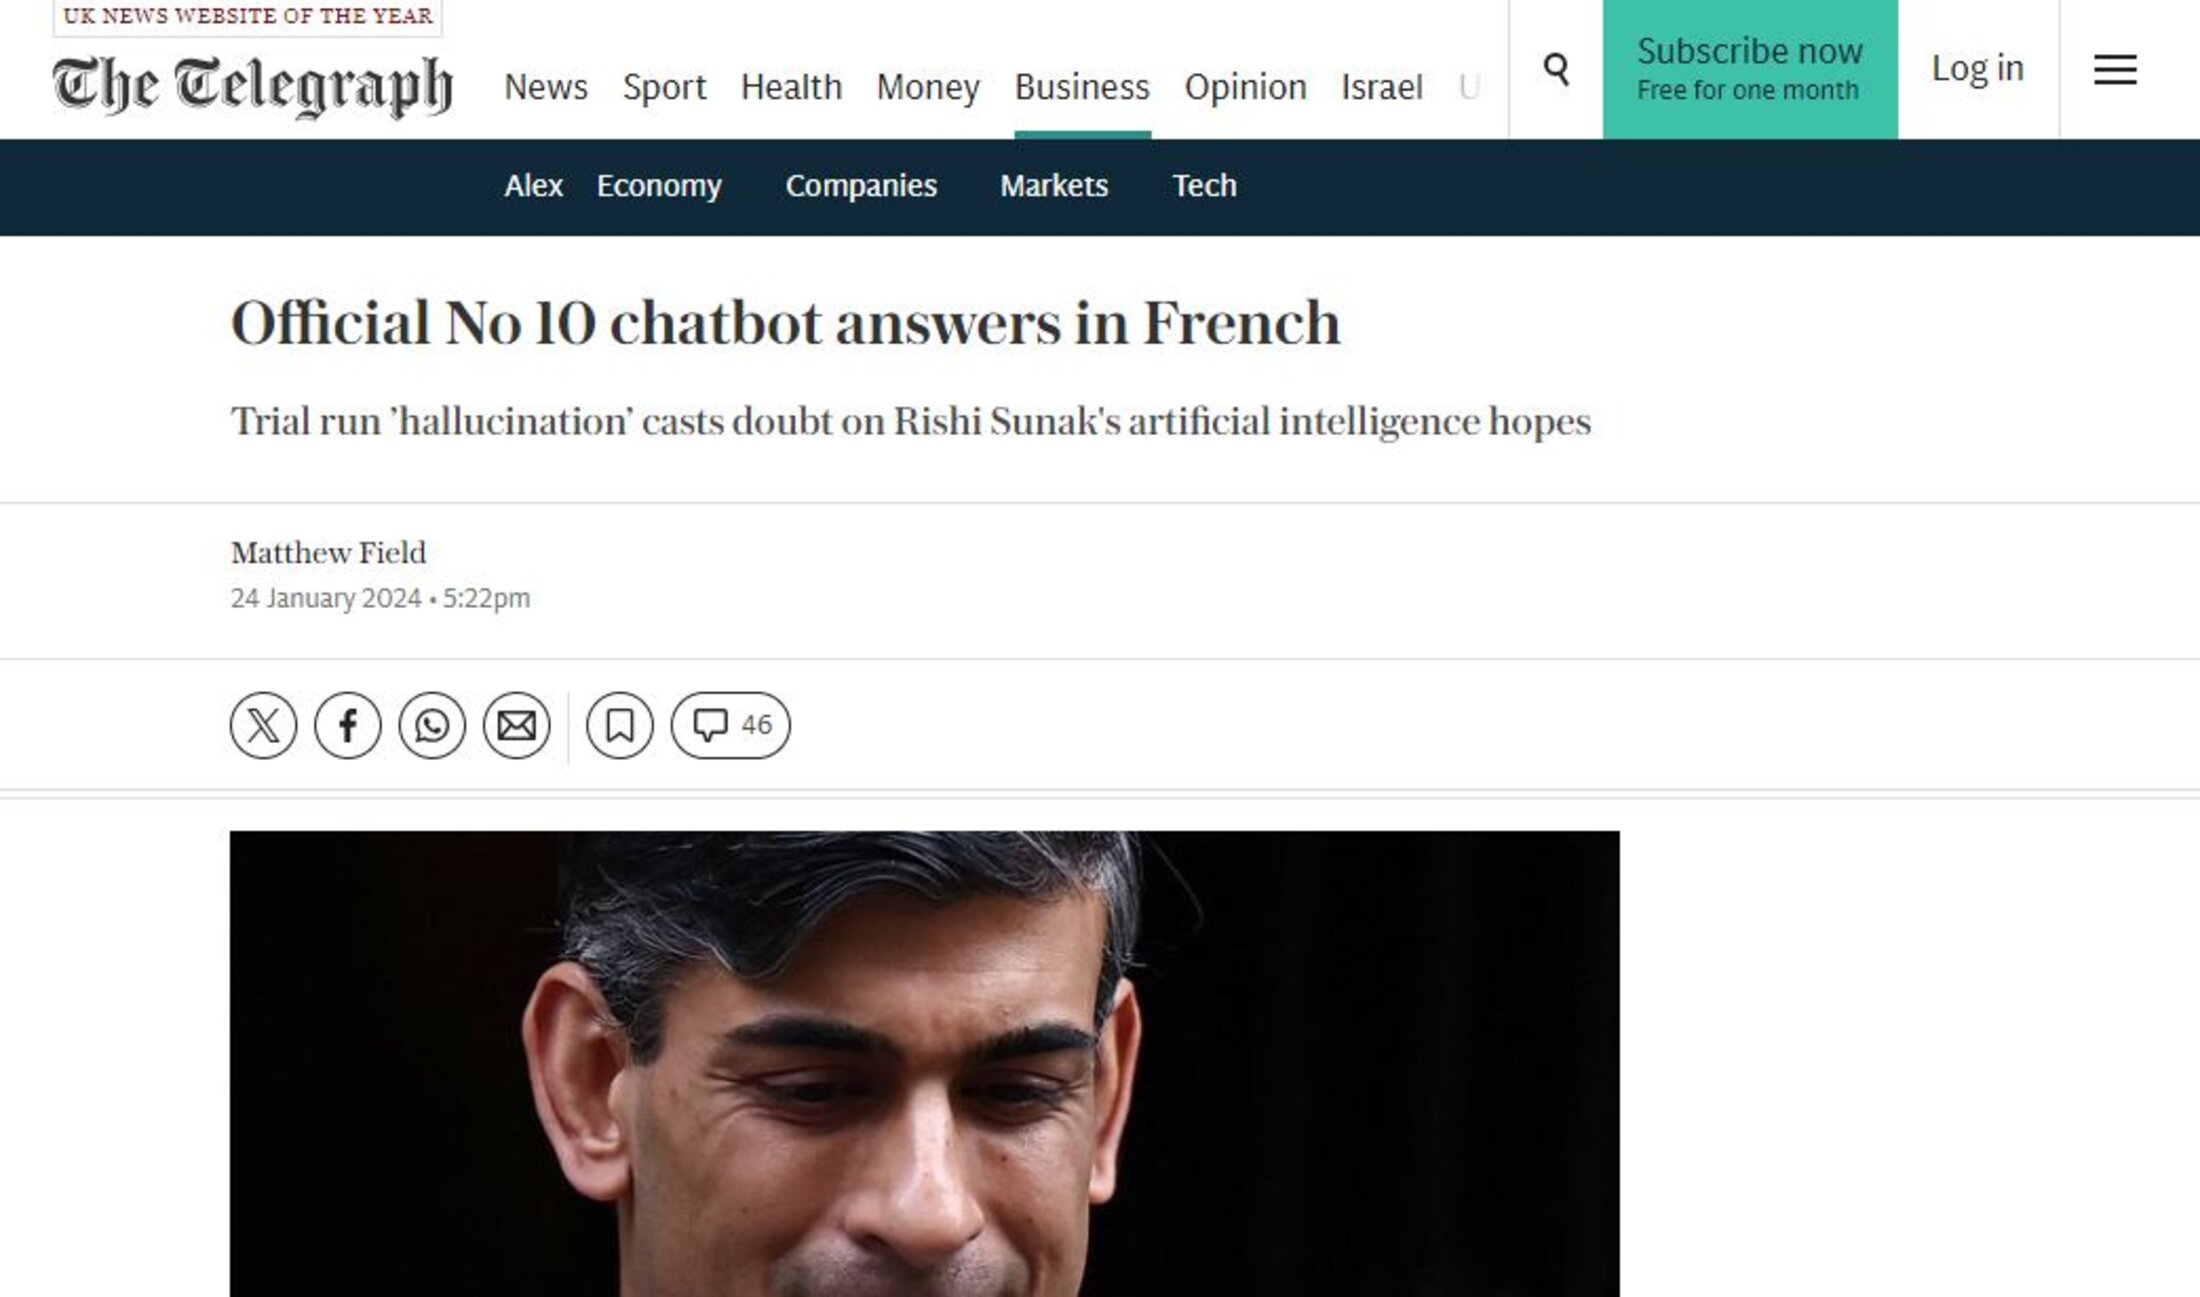Open the Sport section

coord(664,87)
